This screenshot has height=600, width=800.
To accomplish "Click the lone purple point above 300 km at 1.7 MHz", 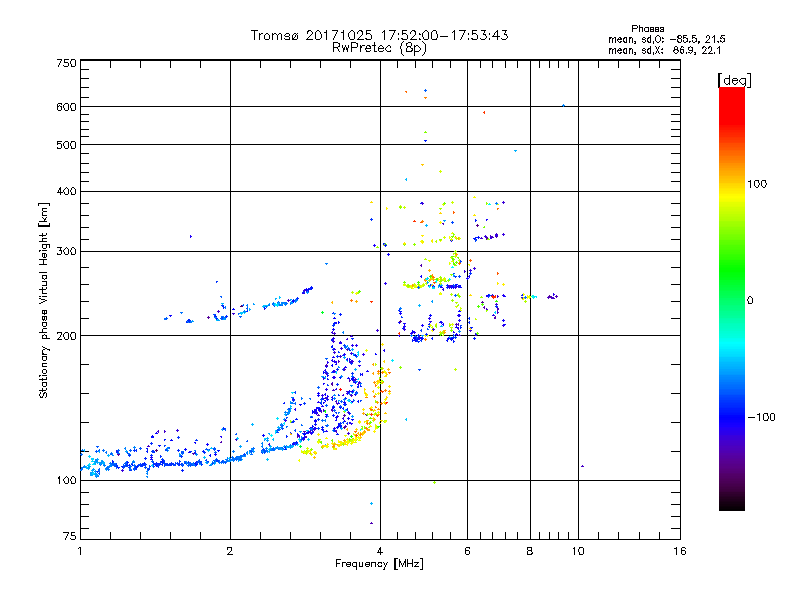I will [x=191, y=236].
